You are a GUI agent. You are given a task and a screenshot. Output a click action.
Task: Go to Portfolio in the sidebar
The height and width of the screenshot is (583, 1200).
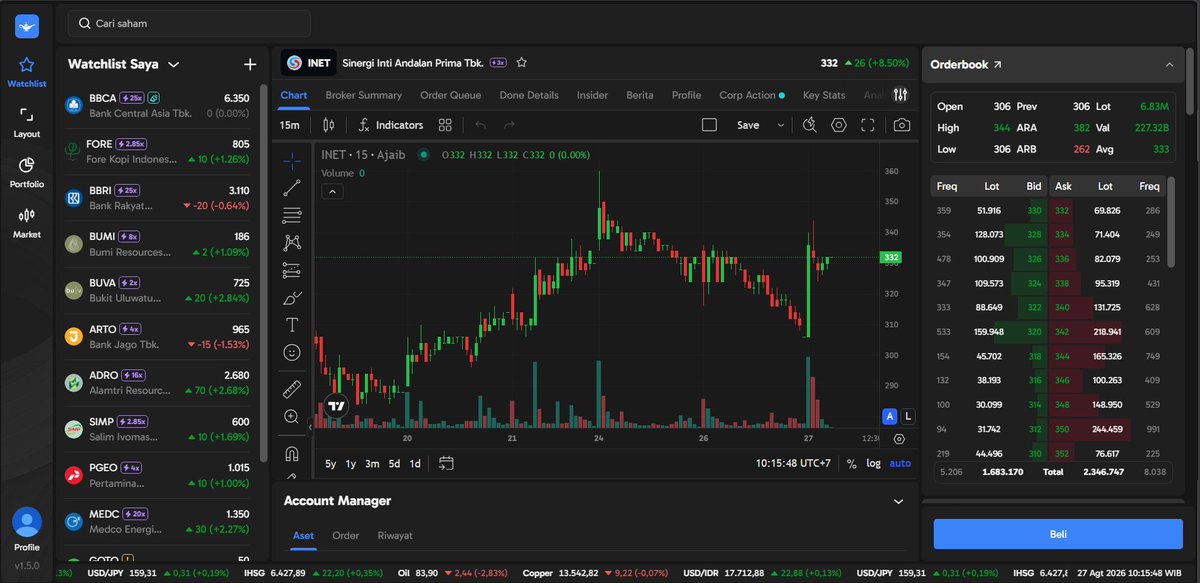(27, 172)
